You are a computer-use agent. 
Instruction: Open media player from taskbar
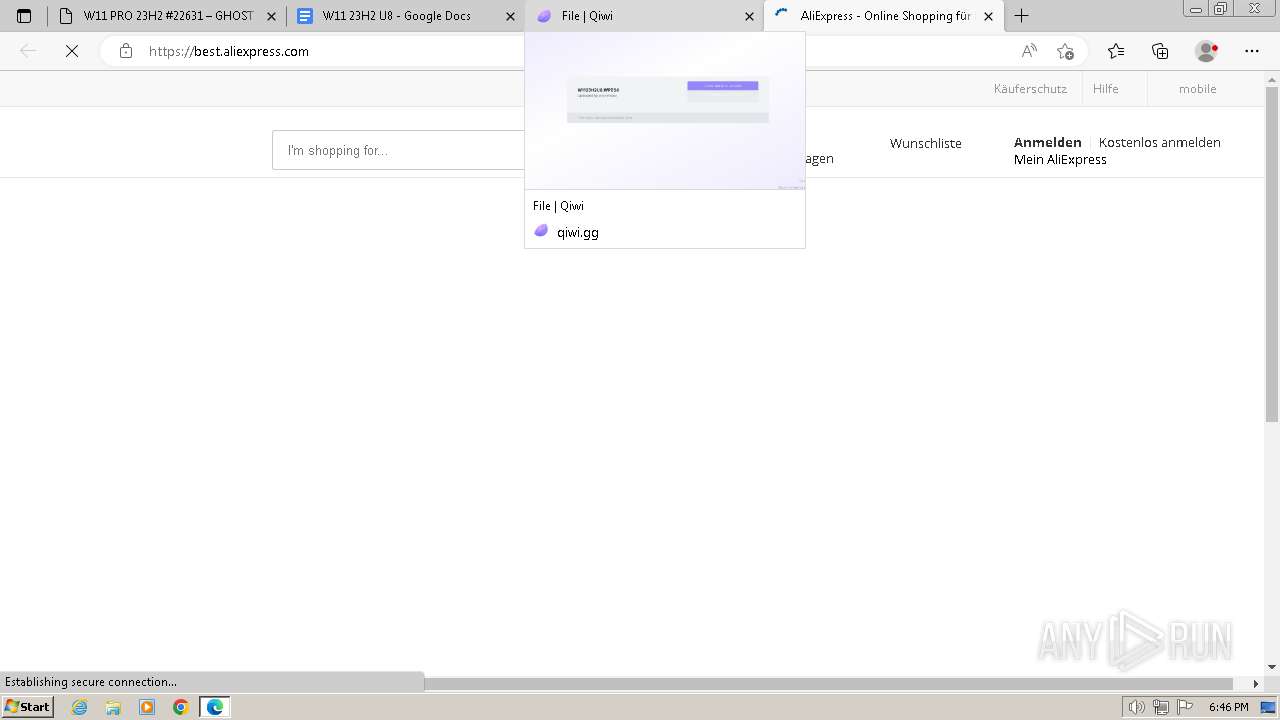click(x=147, y=707)
